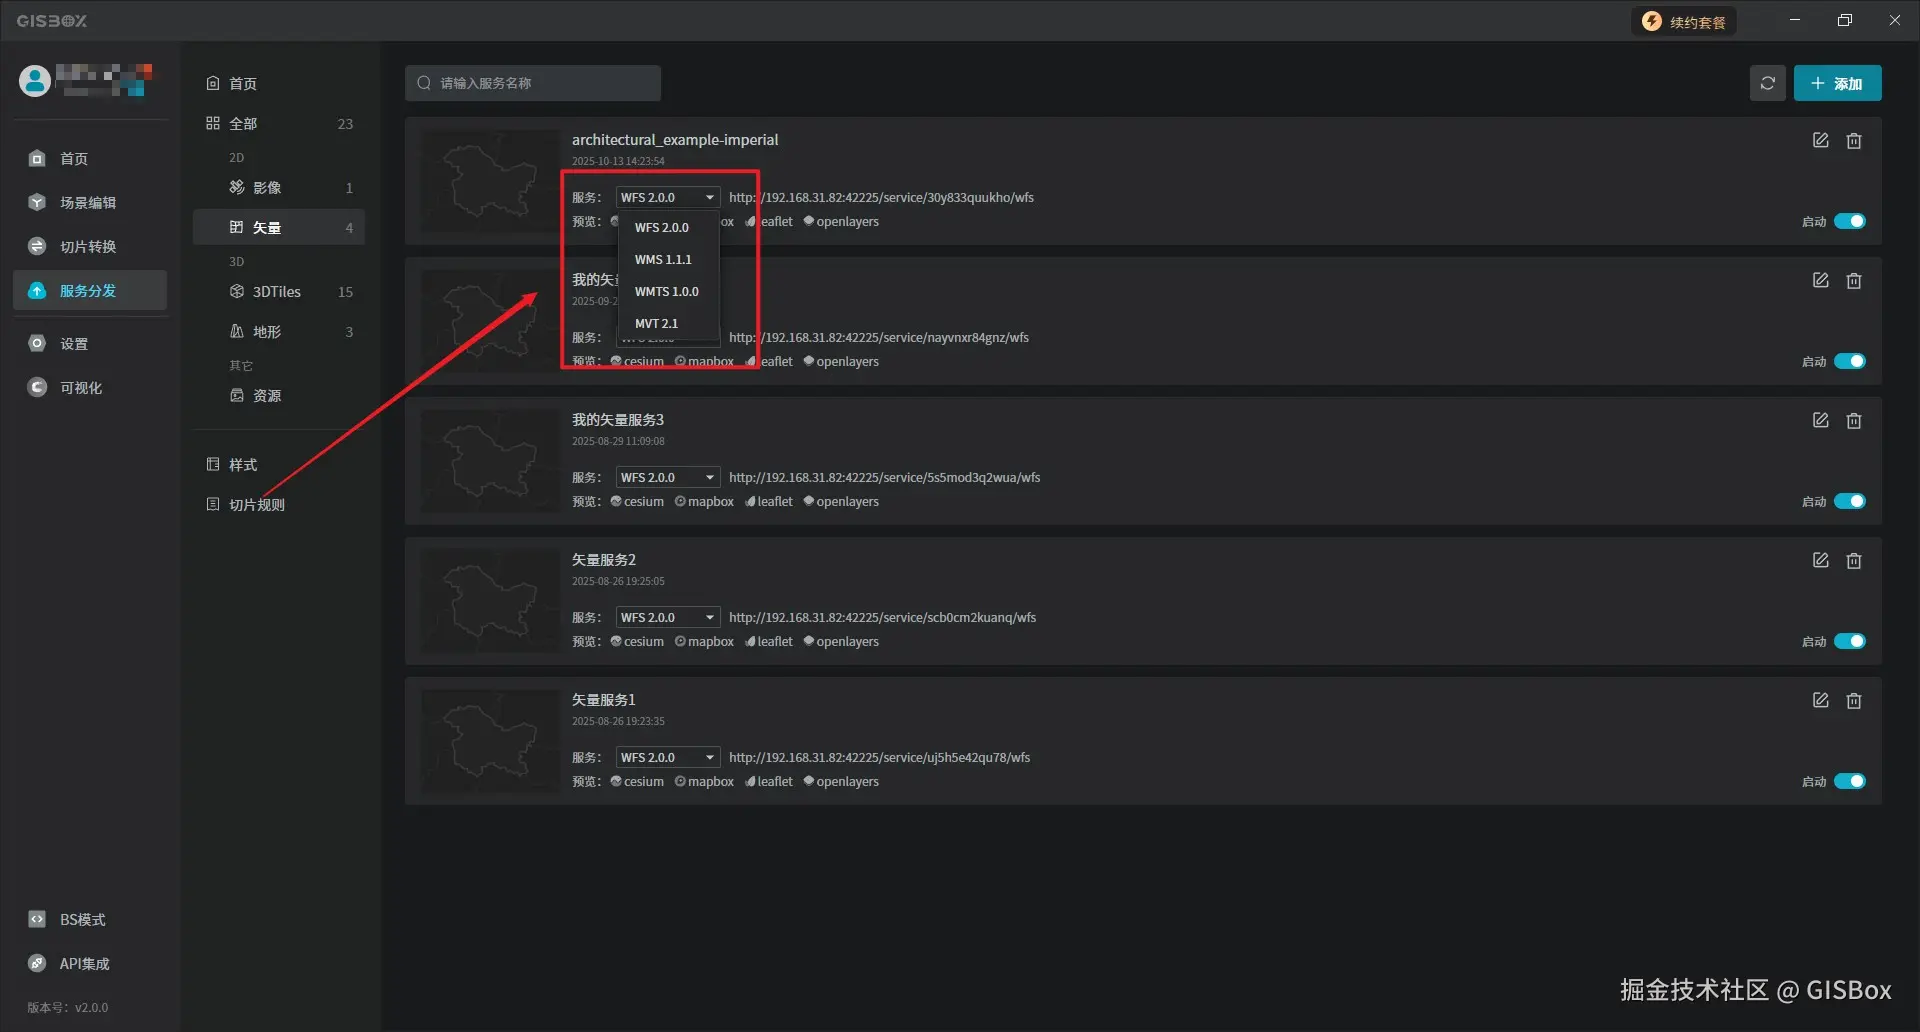
Task: Delete the architectural_example-imperial service
Action: [1855, 140]
